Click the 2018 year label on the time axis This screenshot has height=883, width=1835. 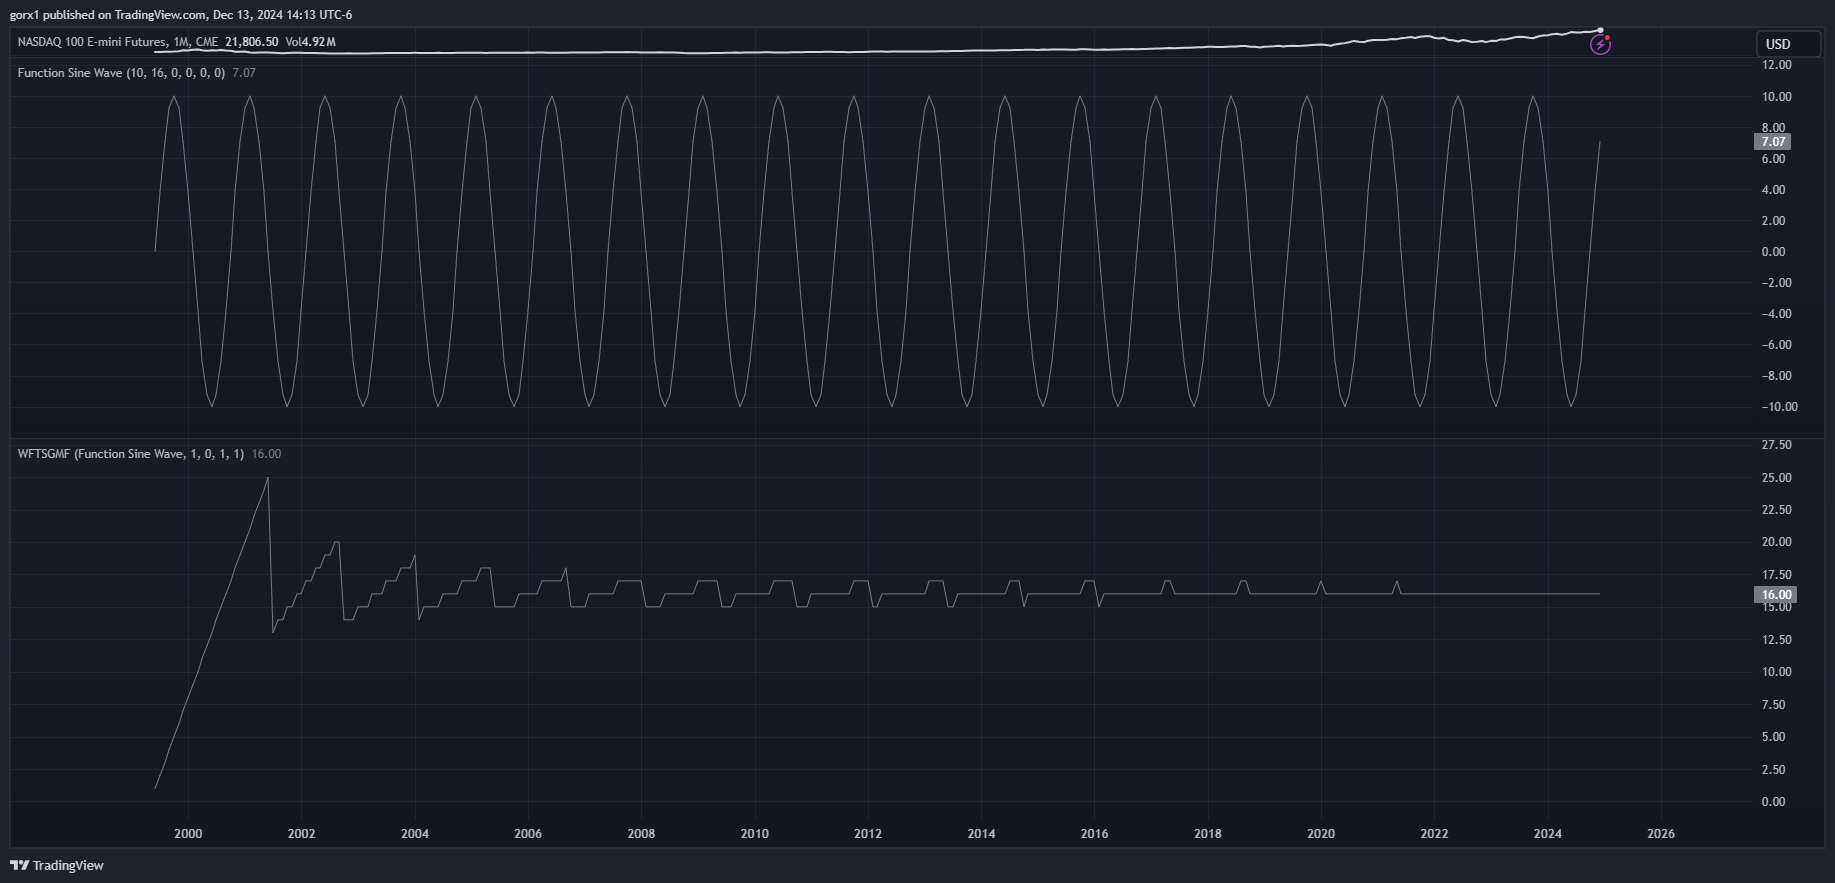coord(1208,834)
